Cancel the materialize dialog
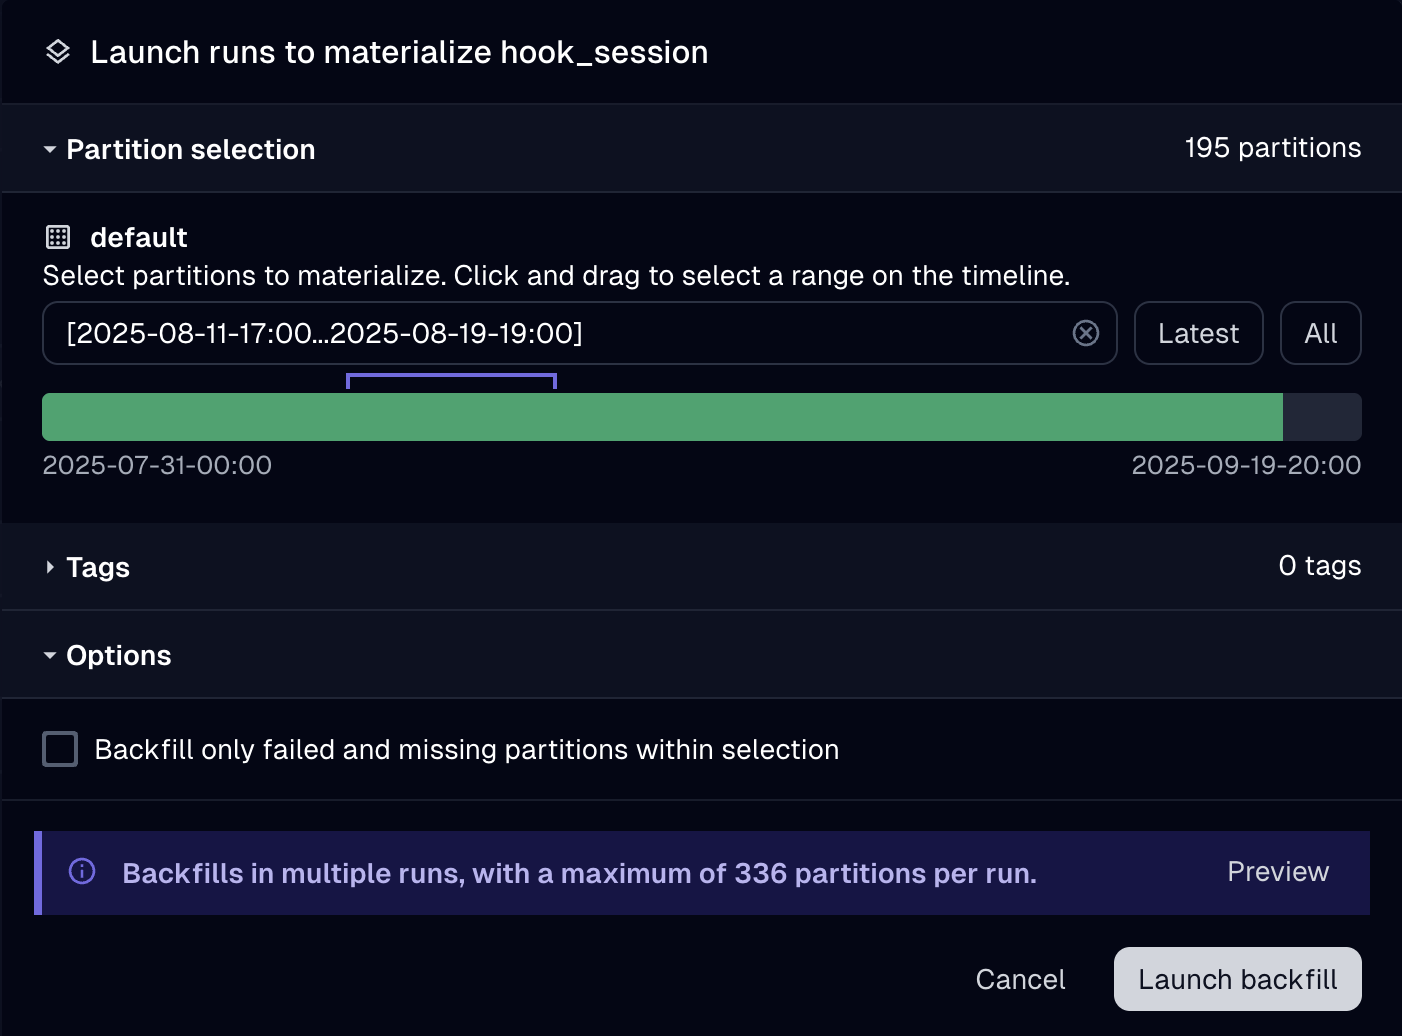This screenshot has height=1036, width=1402. pos(1020,979)
